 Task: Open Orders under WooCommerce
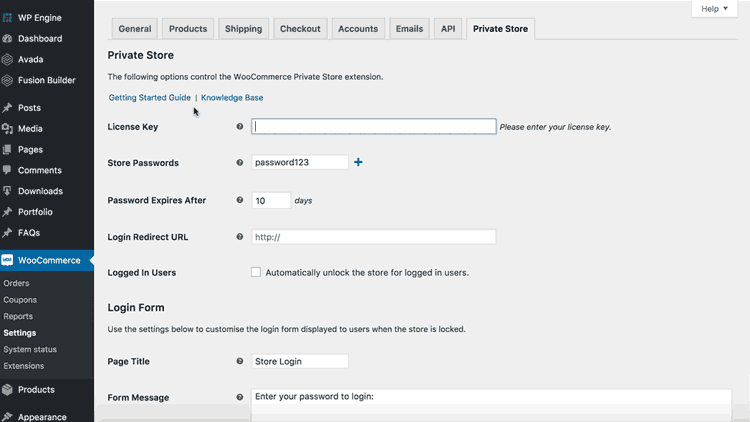[x=16, y=283]
